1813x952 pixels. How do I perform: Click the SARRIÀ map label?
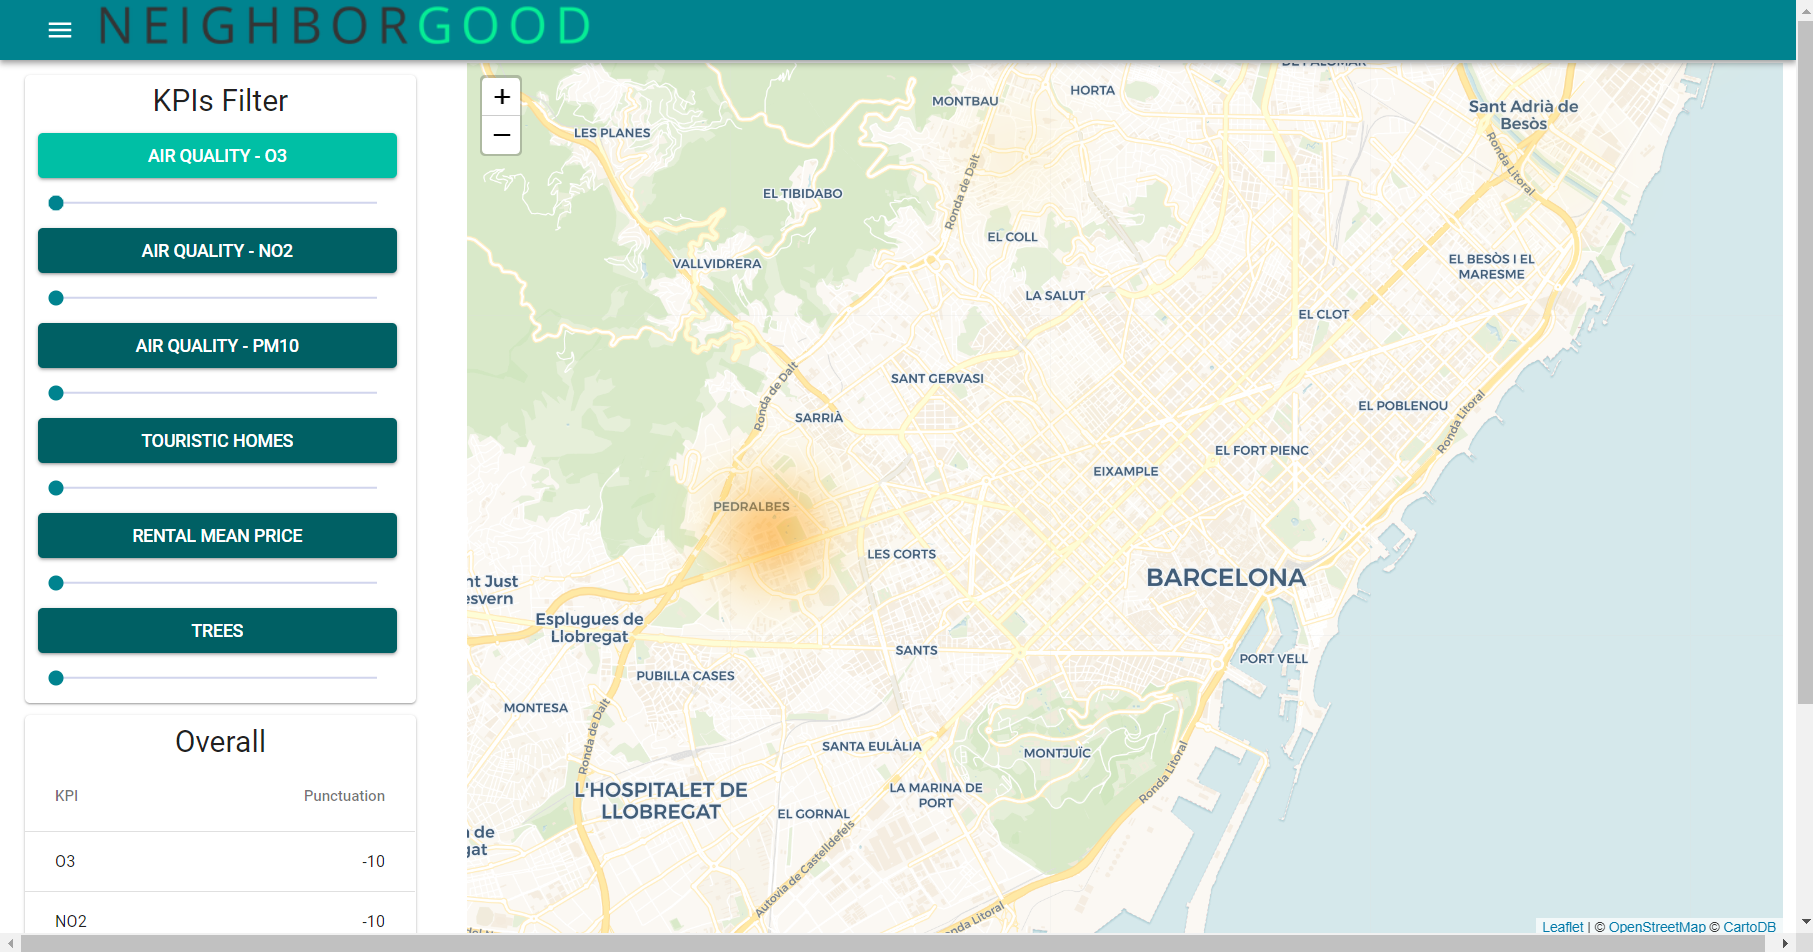819,418
